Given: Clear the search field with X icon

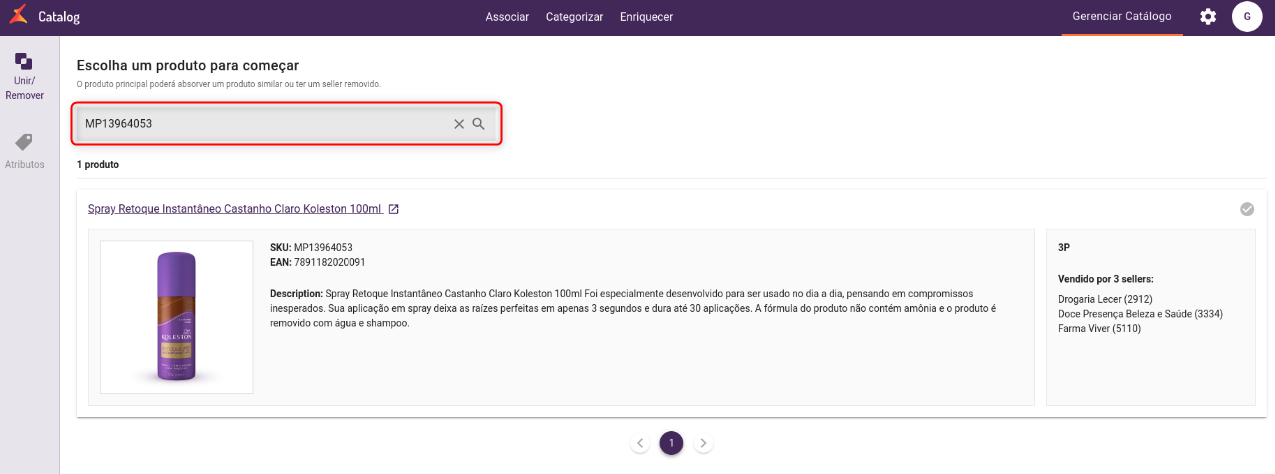Looking at the screenshot, I should click(x=459, y=124).
